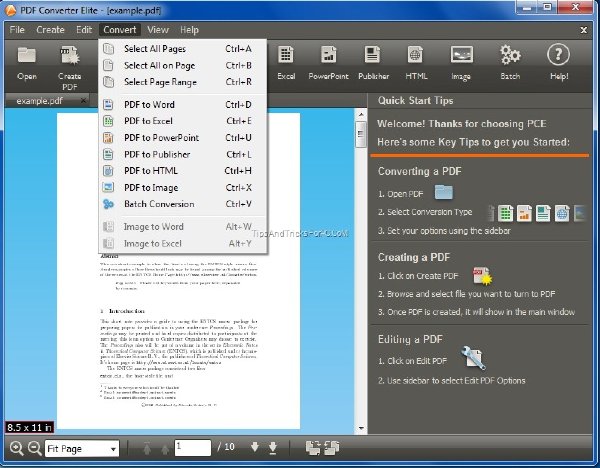Click the PowerPoint icon in Select Conversion Type
Image resolution: width=600 pixels, height=468 pixels.
pyautogui.click(x=524, y=214)
